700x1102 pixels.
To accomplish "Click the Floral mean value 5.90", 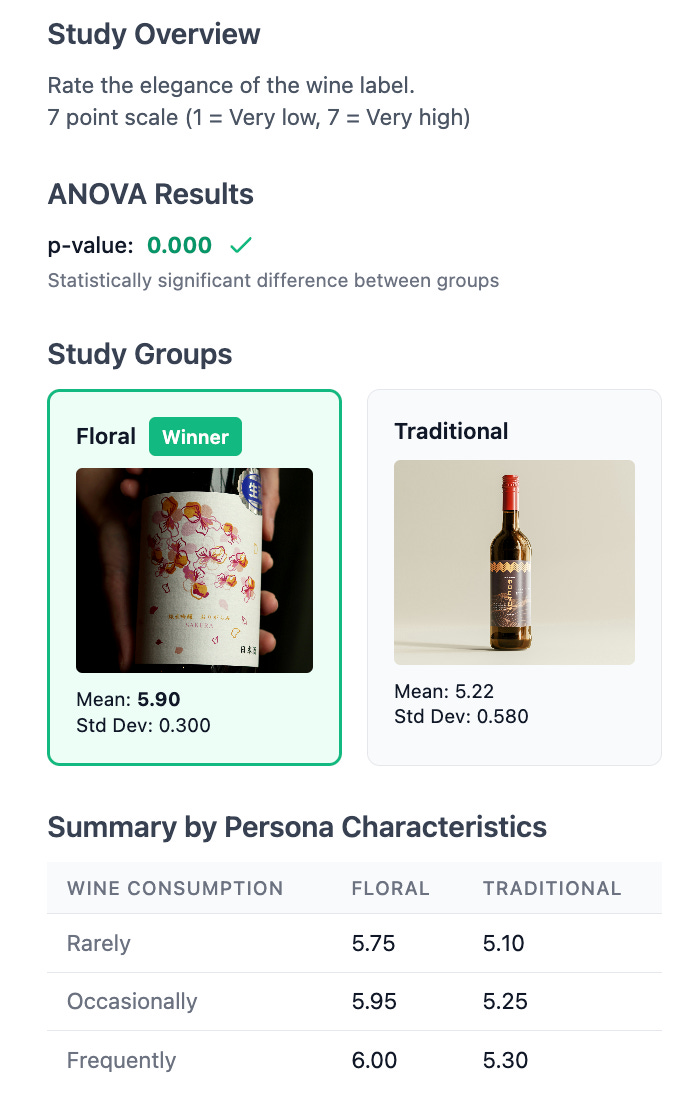I will [159, 699].
